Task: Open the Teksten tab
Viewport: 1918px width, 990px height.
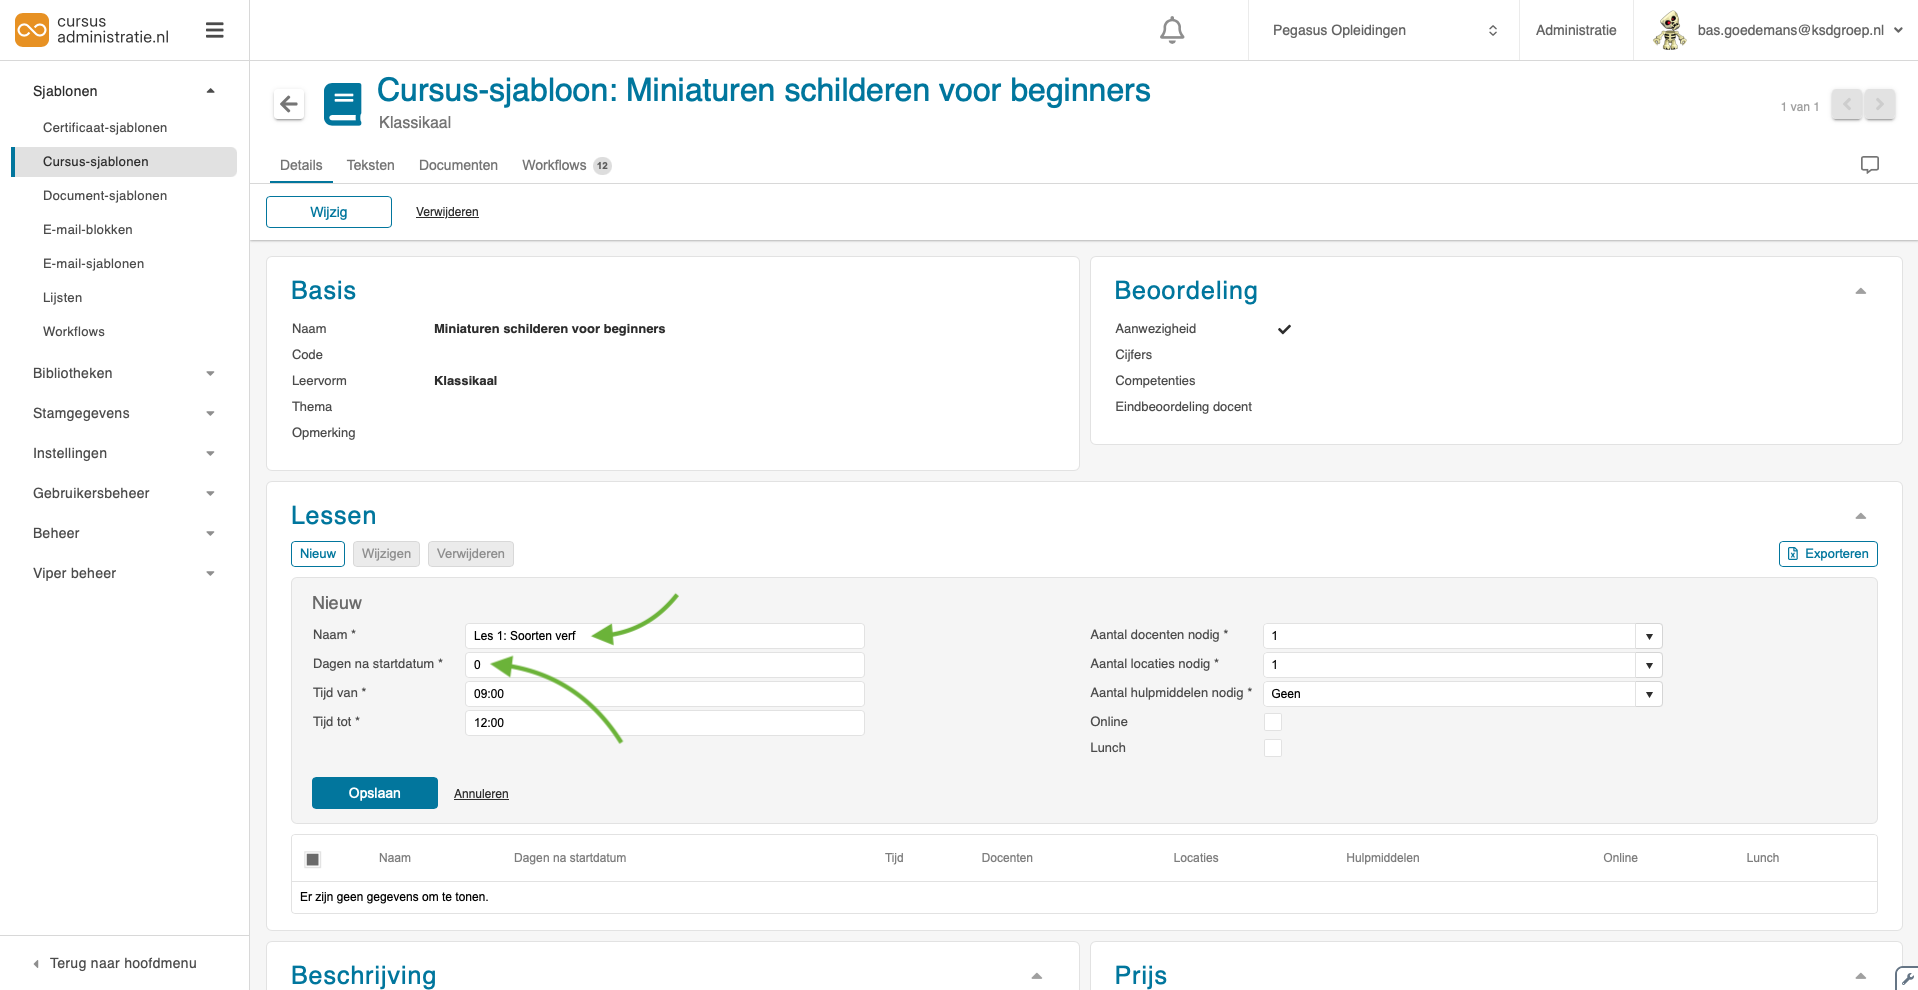Action: 370,165
